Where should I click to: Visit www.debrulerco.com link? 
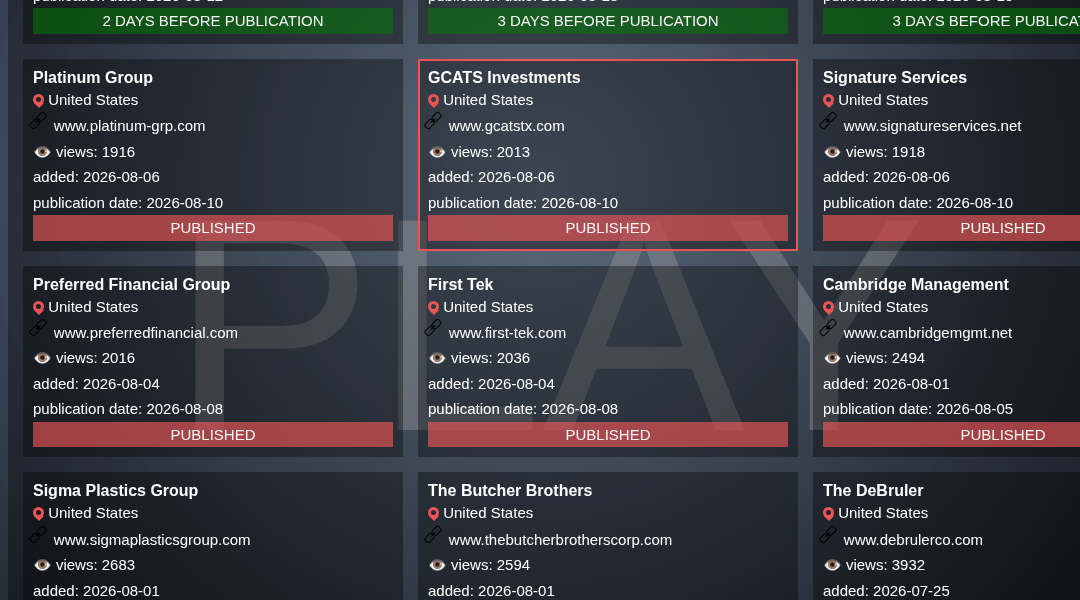click(x=913, y=540)
